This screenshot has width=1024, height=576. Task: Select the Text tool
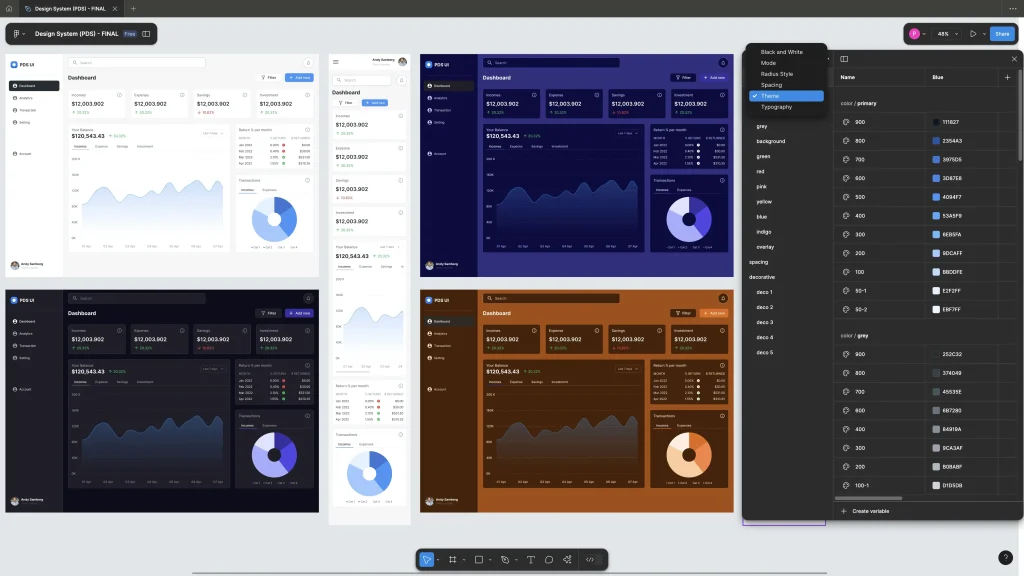531,559
